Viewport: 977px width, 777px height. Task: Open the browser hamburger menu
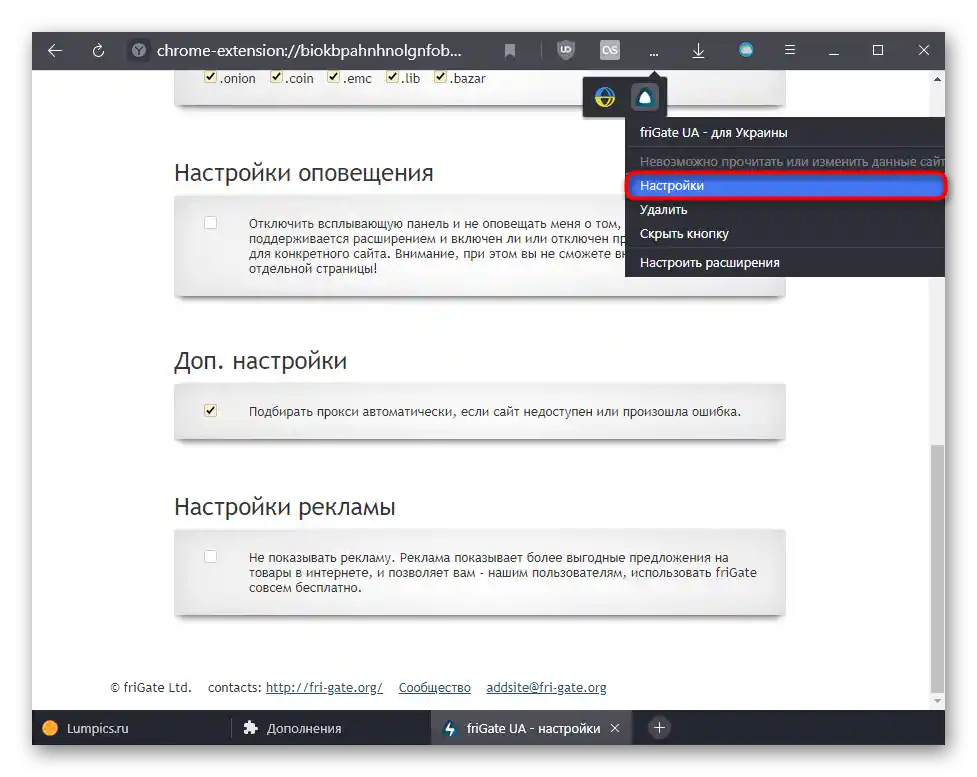pos(789,50)
